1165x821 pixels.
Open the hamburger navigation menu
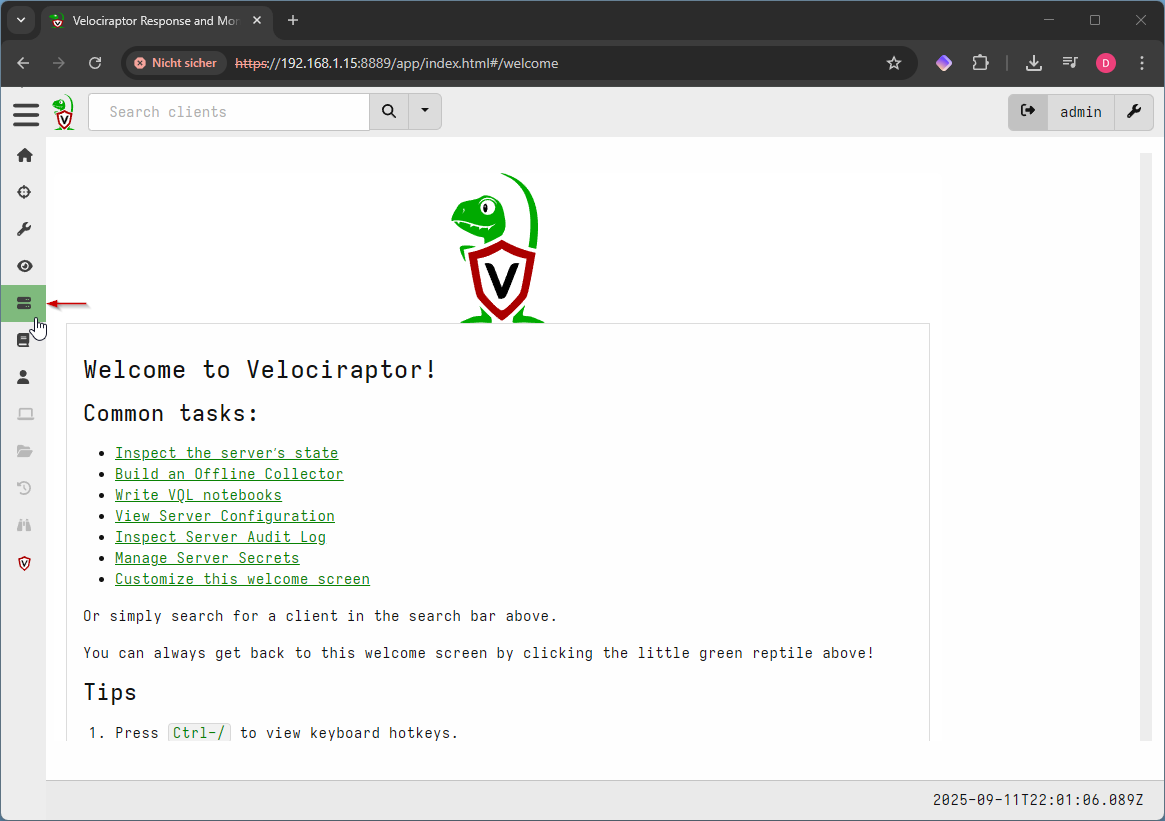click(26, 114)
